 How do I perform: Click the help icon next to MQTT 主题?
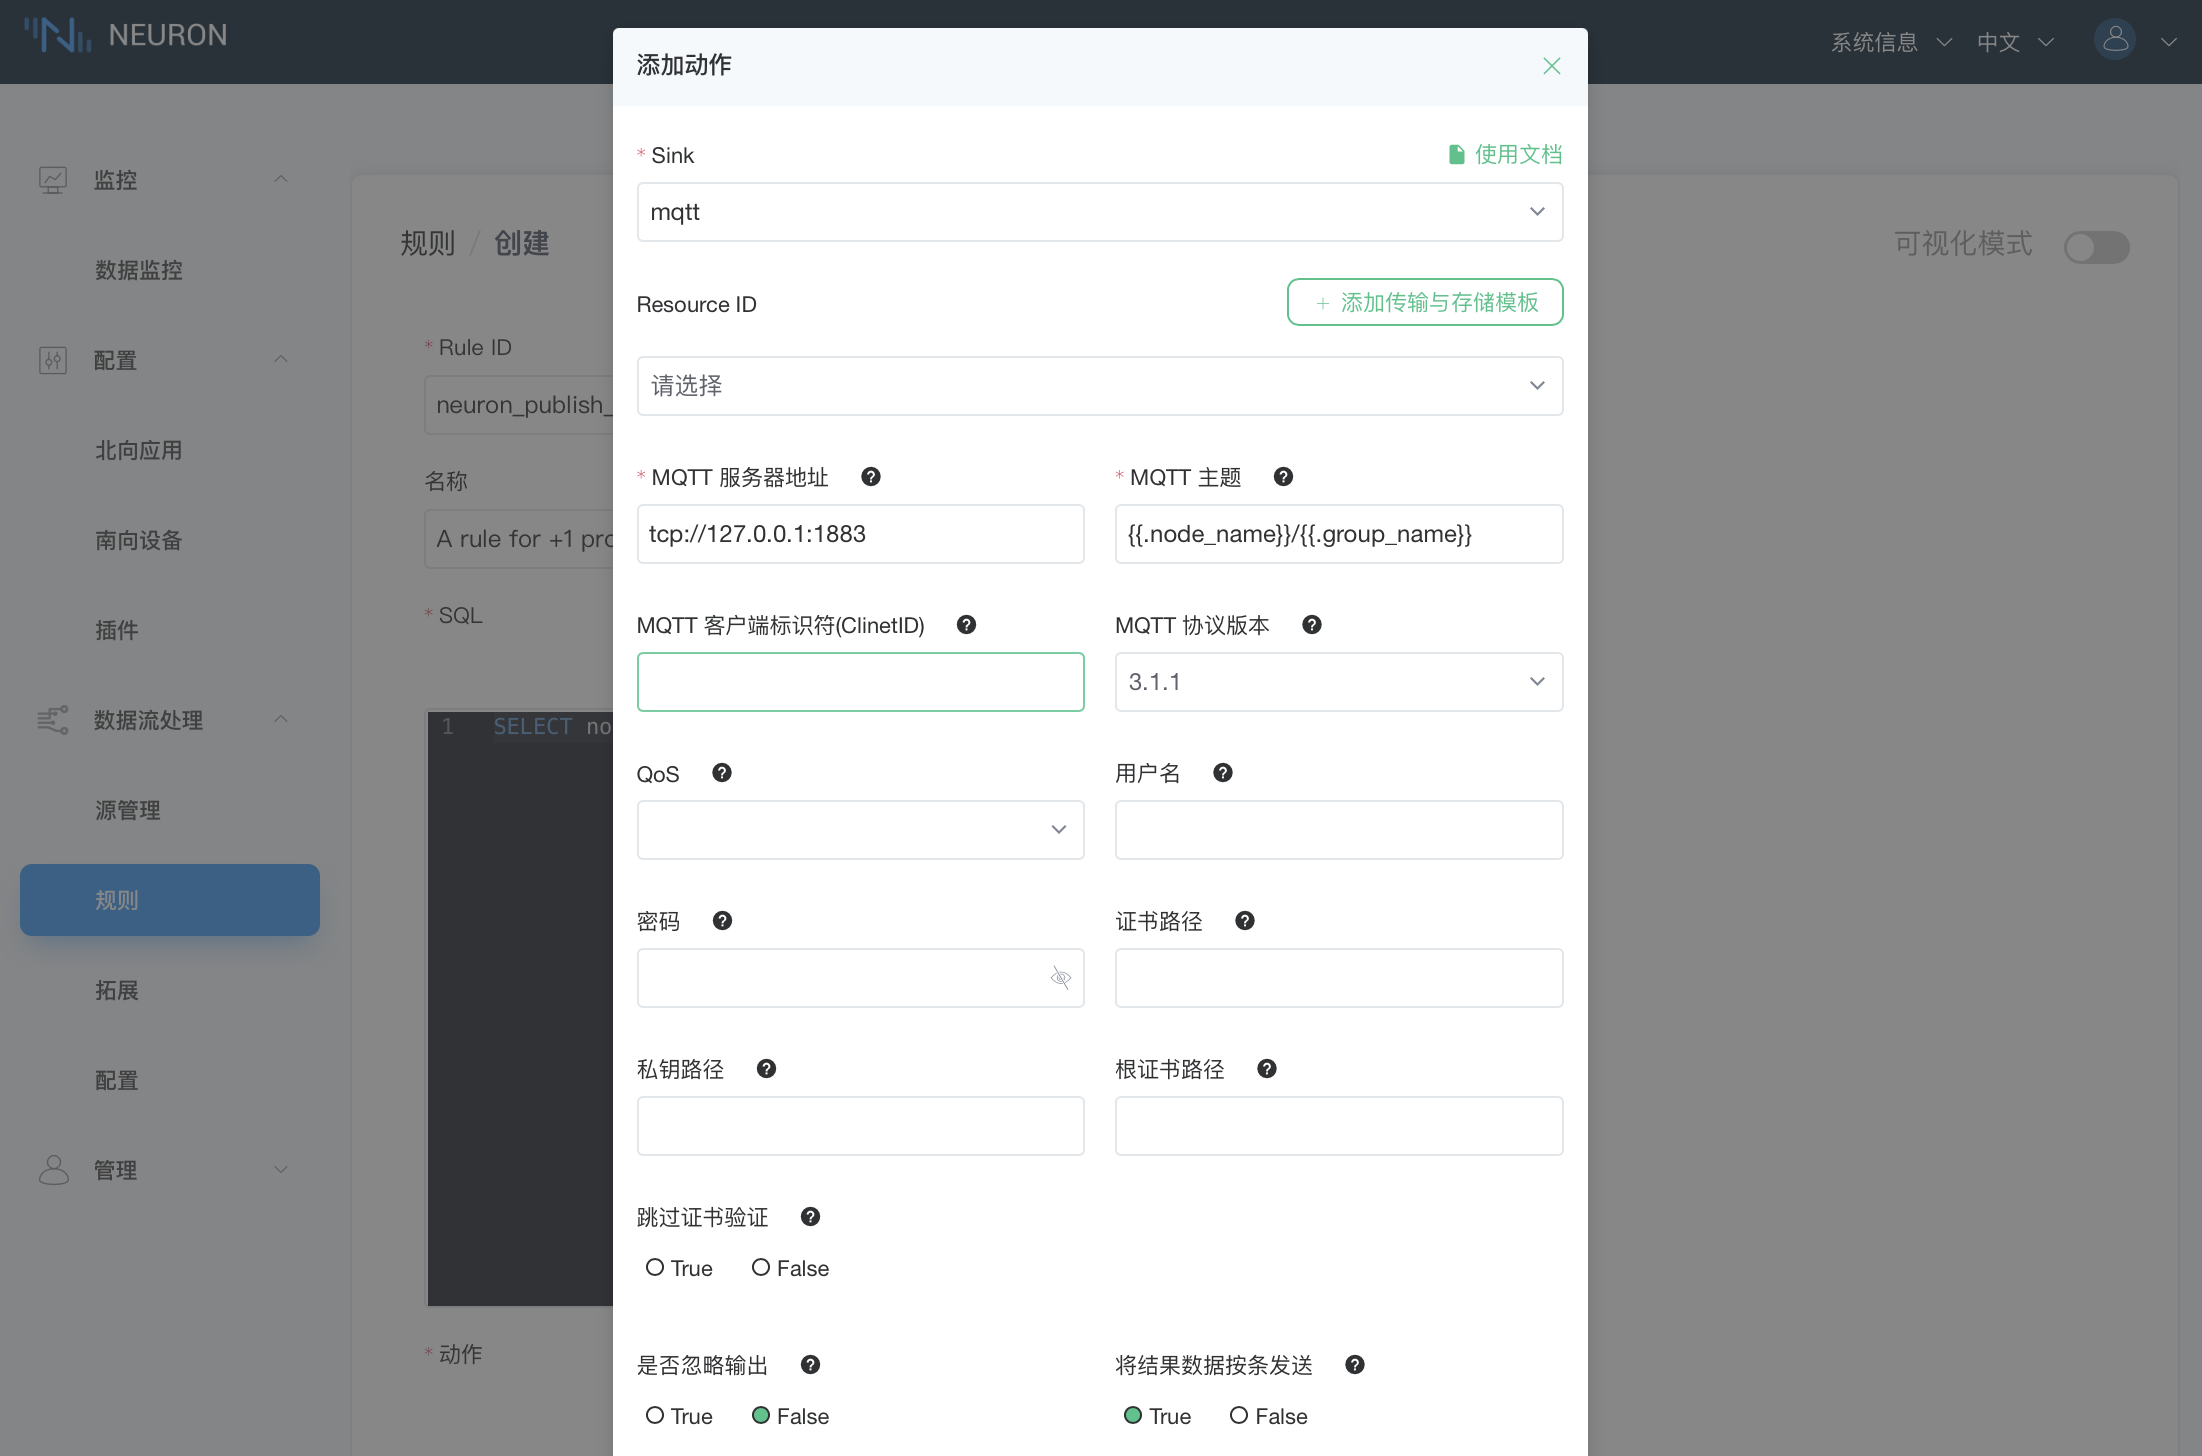[1283, 477]
